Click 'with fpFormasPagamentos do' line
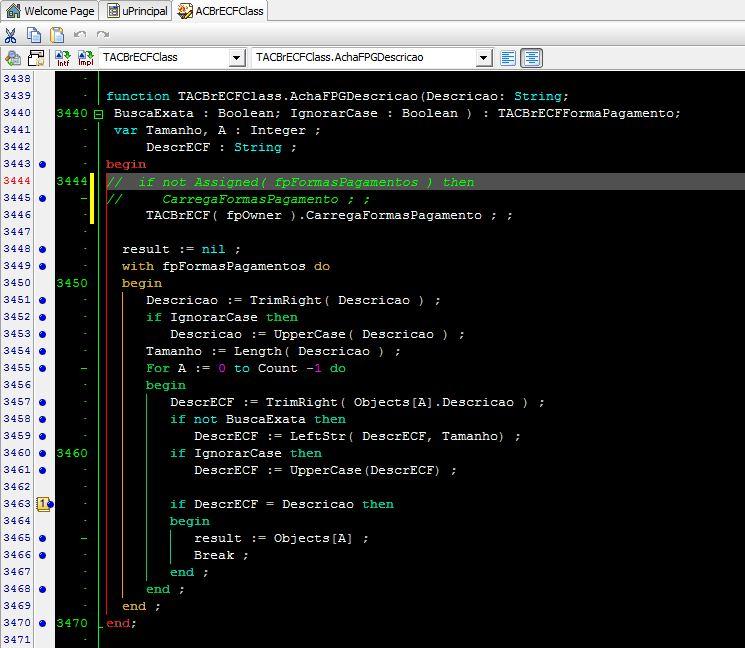This screenshot has width=745, height=648. pos(226,266)
